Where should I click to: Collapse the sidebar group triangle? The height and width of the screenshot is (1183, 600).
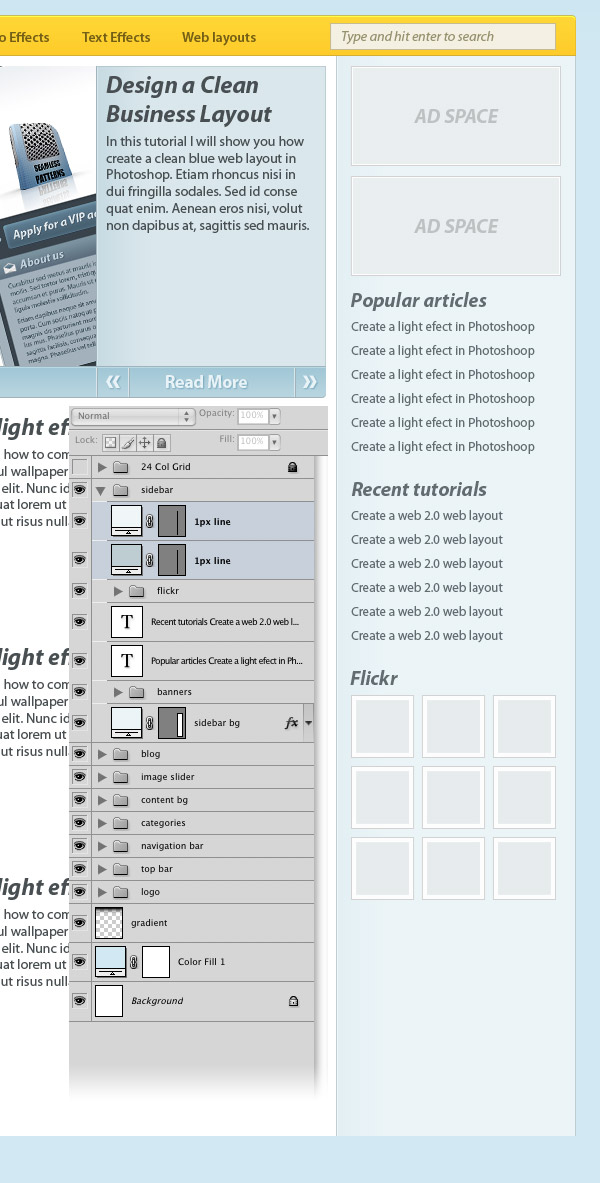point(100,490)
